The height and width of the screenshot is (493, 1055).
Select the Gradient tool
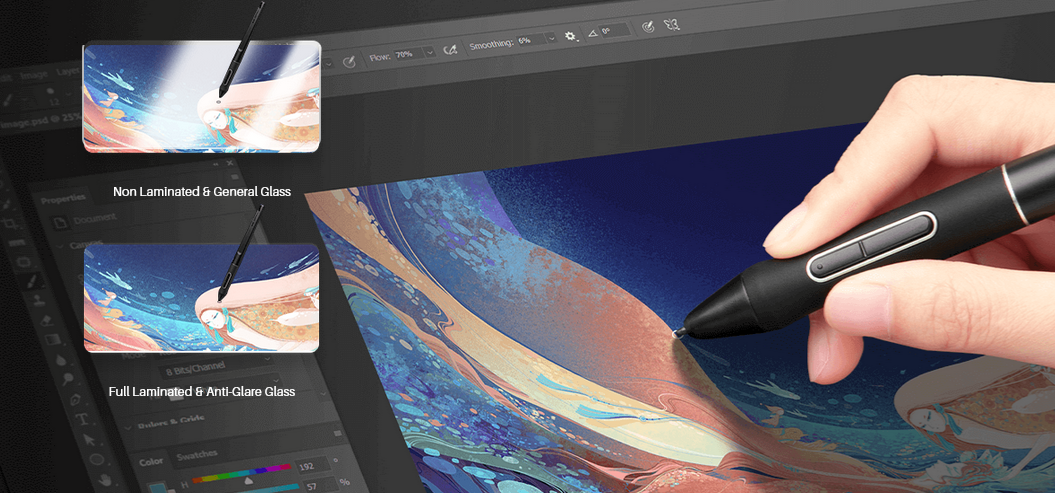(53, 340)
